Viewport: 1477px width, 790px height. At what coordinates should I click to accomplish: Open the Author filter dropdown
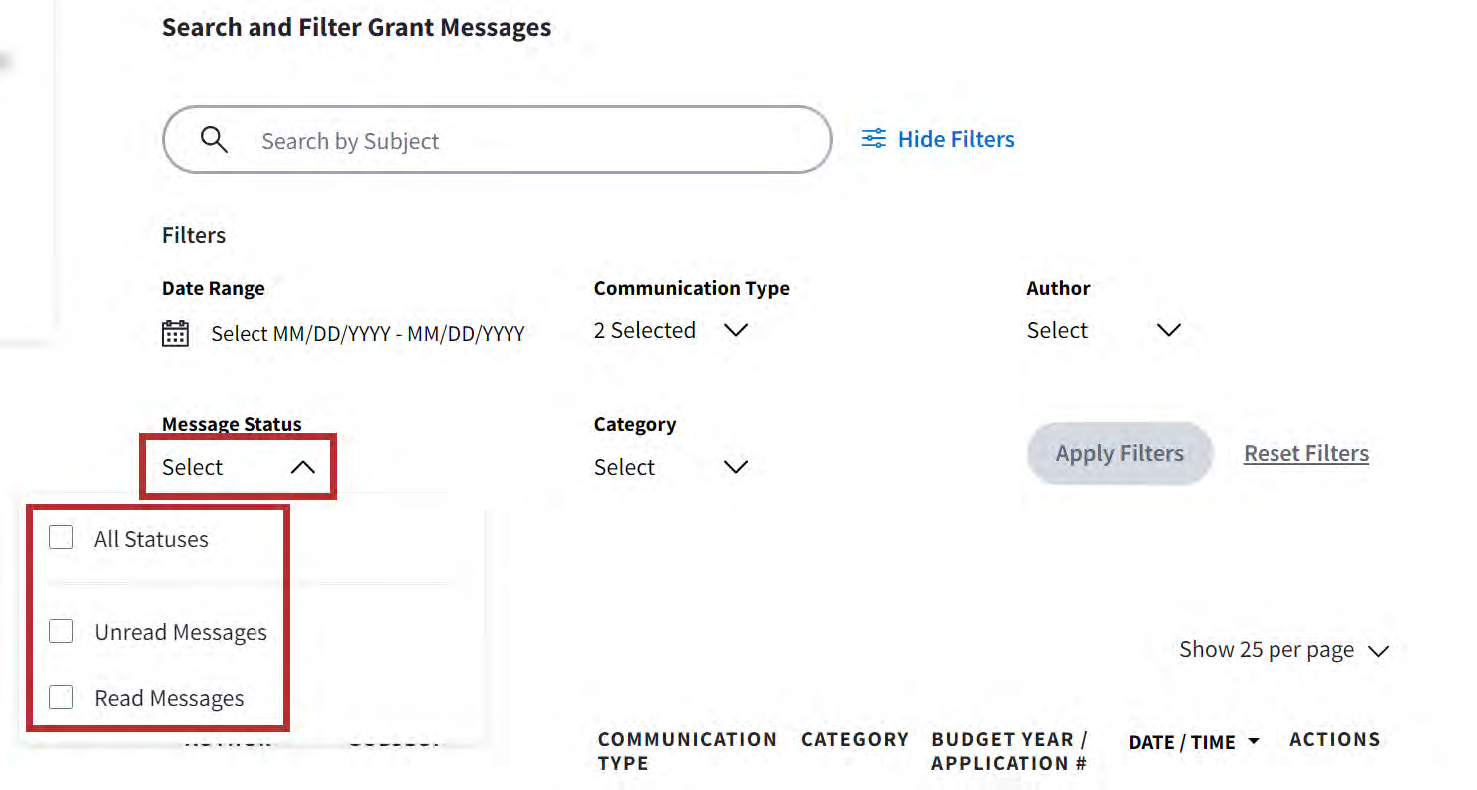click(x=1103, y=331)
